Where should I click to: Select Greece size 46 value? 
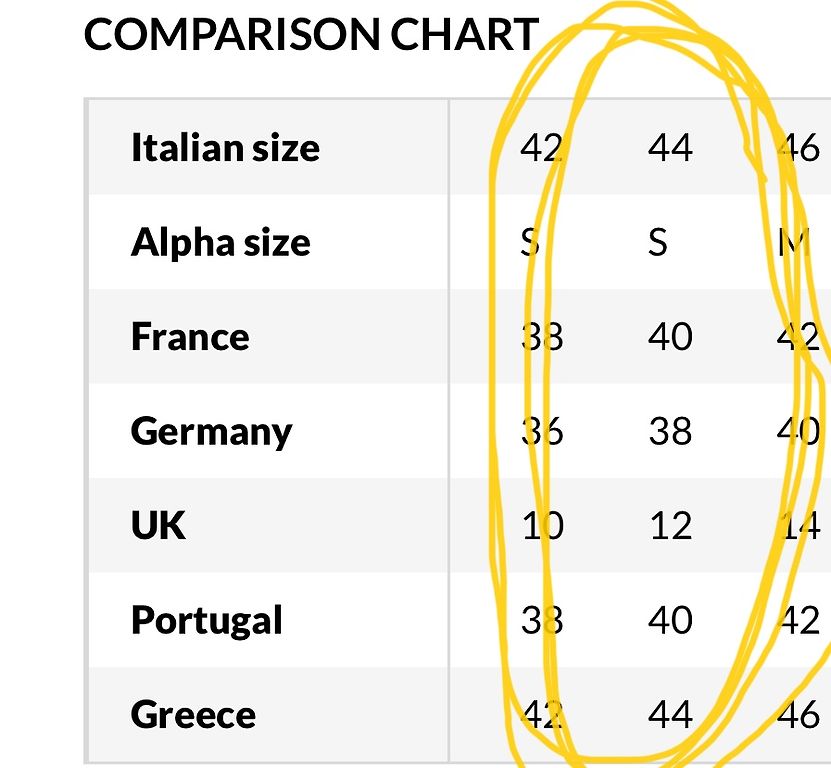[798, 714]
